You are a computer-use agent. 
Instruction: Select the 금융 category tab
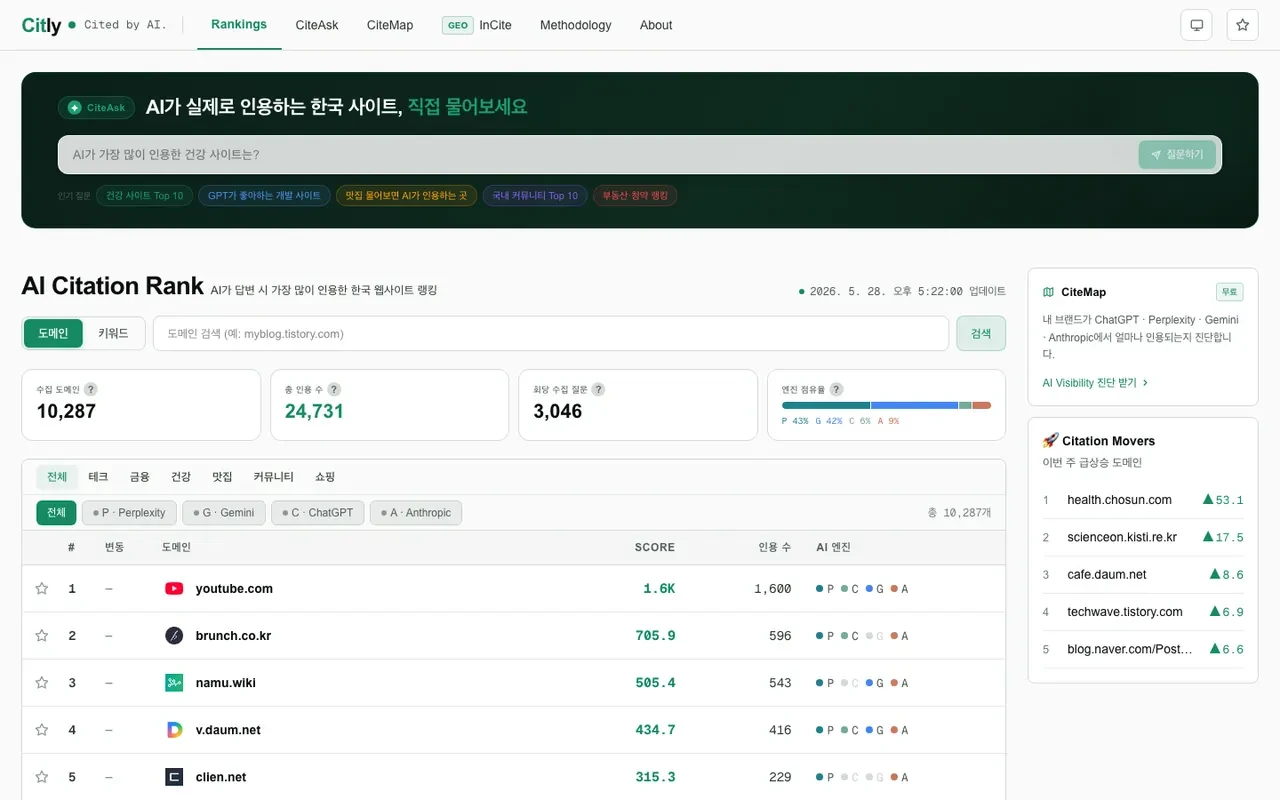click(139, 477)
